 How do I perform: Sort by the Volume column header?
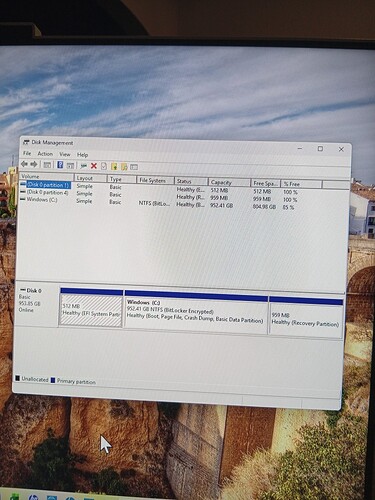46,176
